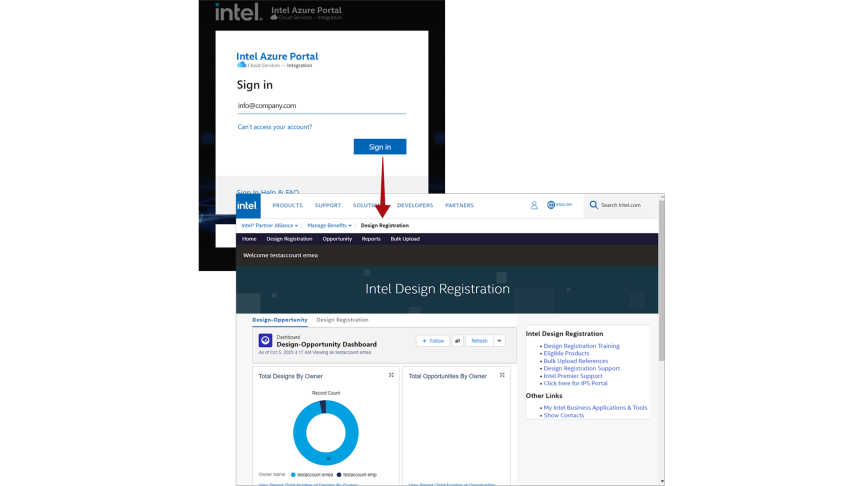The width and height of the screenshot is (864, 486).
Task: Click cloud icon under Intel Azure Portal
Action: click(241, 65)
